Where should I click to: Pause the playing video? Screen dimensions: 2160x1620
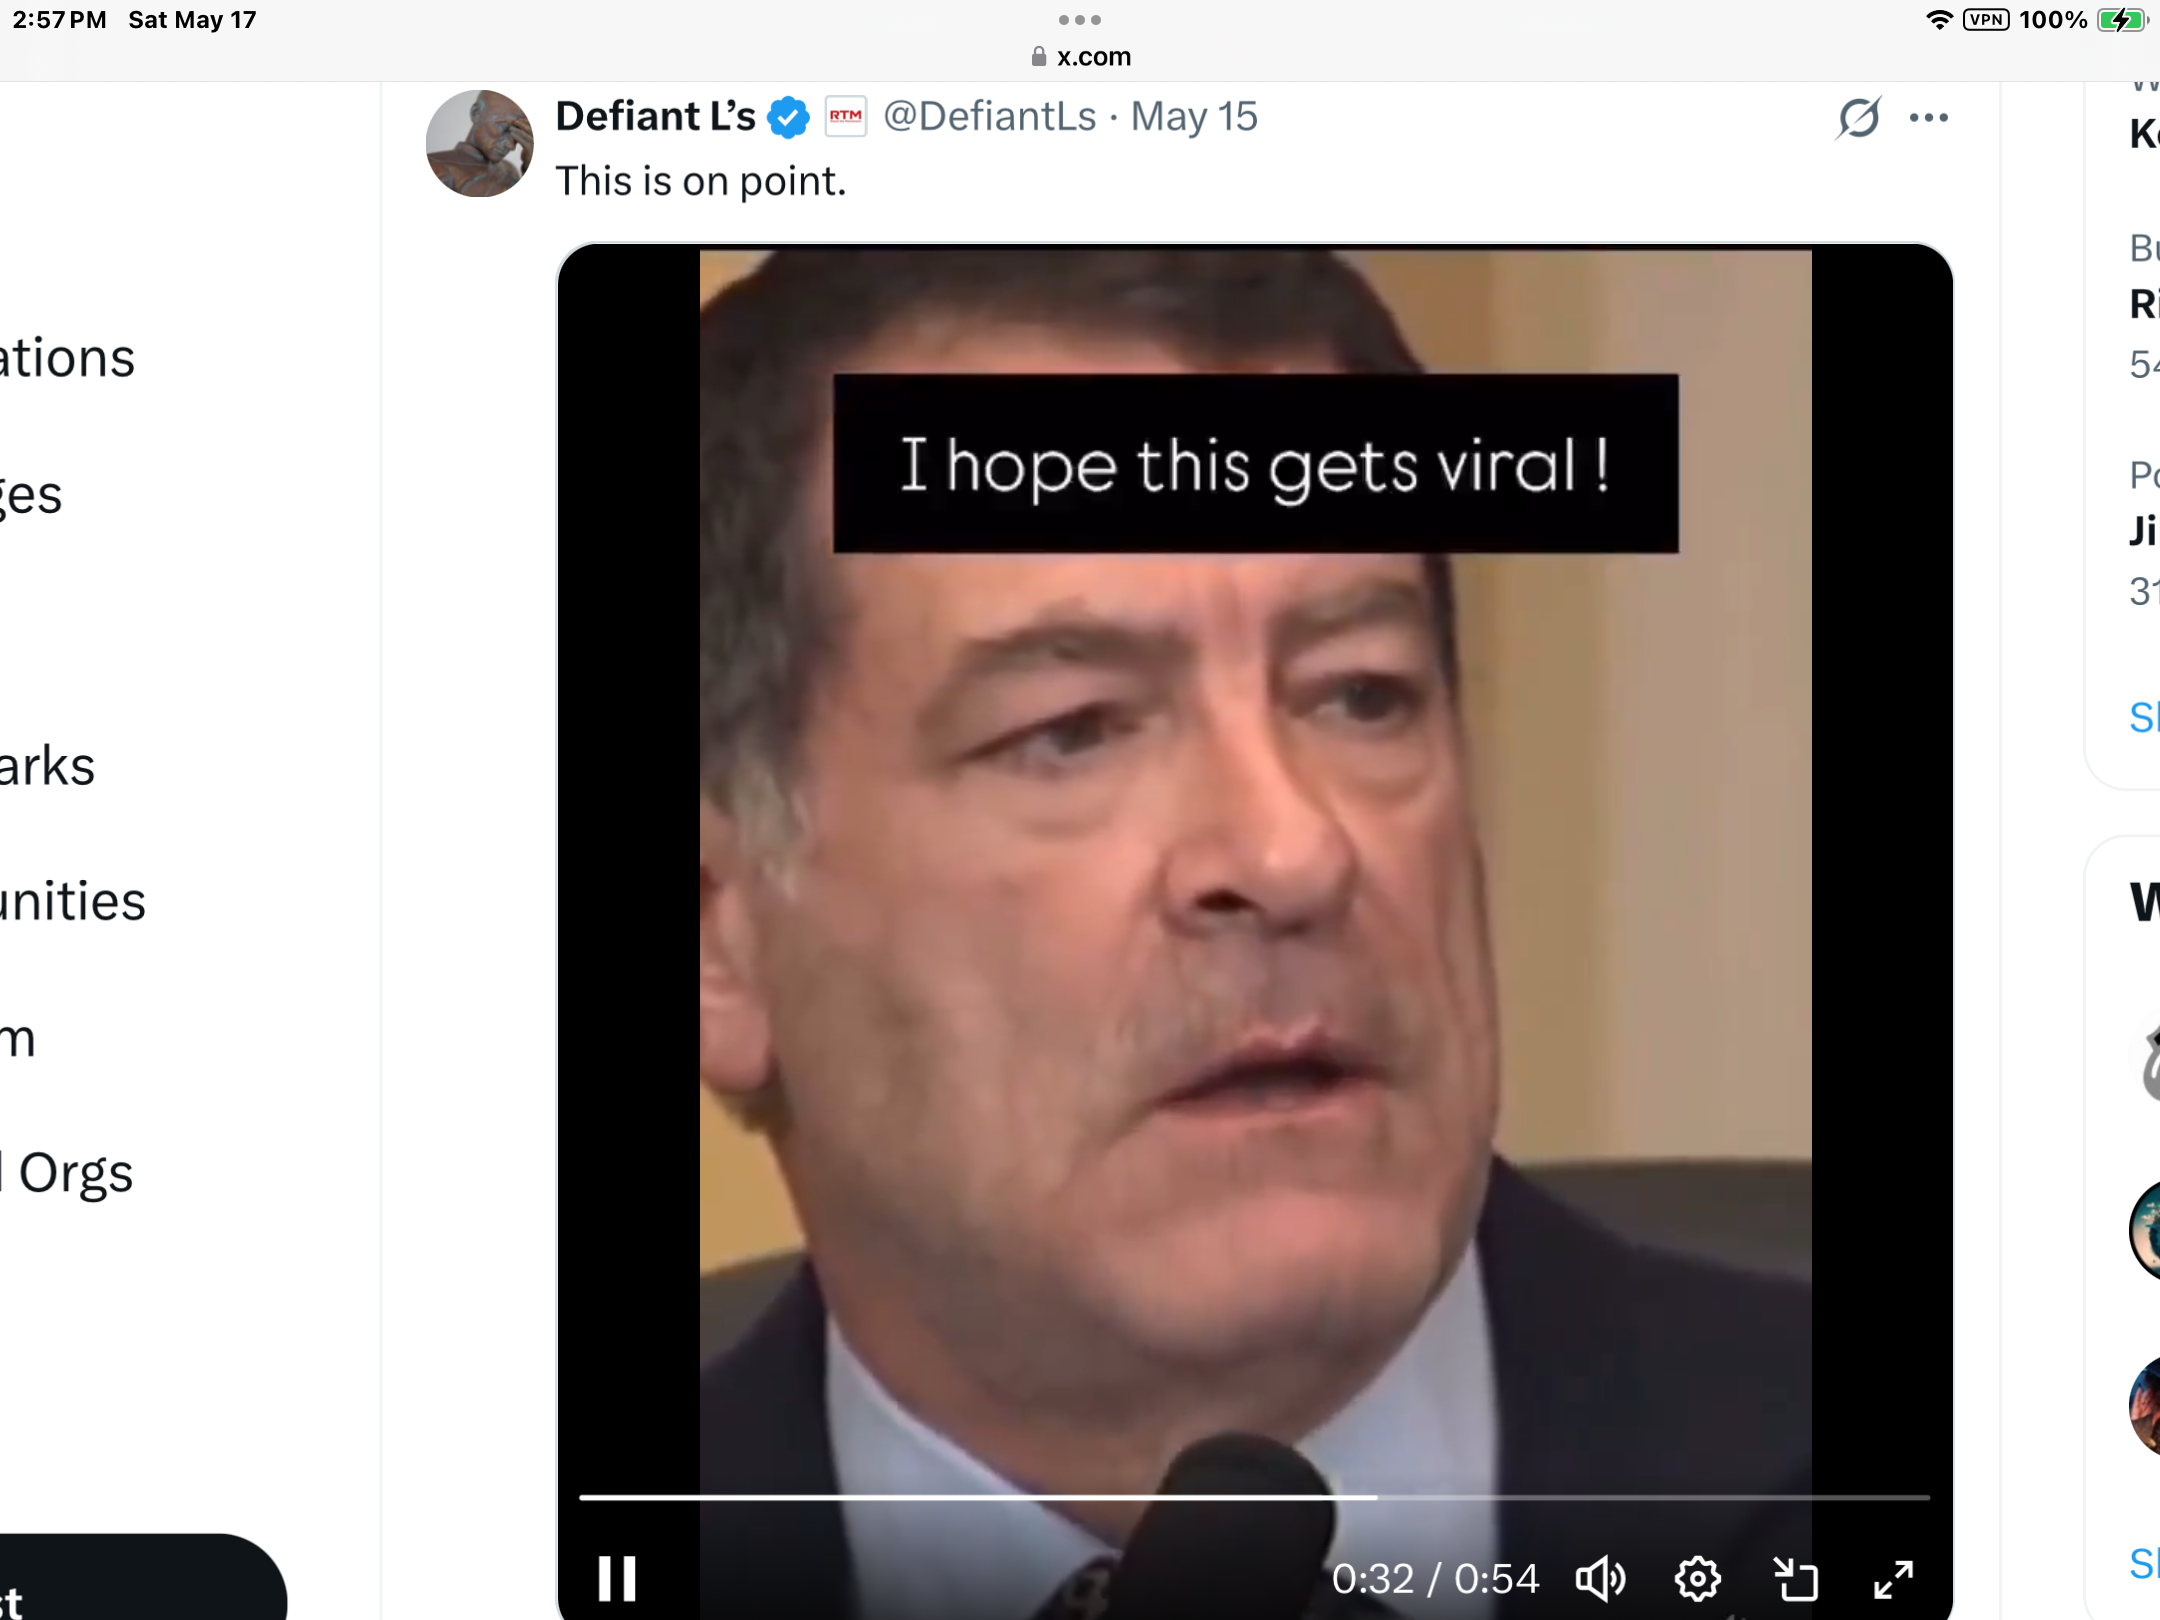pyautogui.click(x=616, y=1579)
